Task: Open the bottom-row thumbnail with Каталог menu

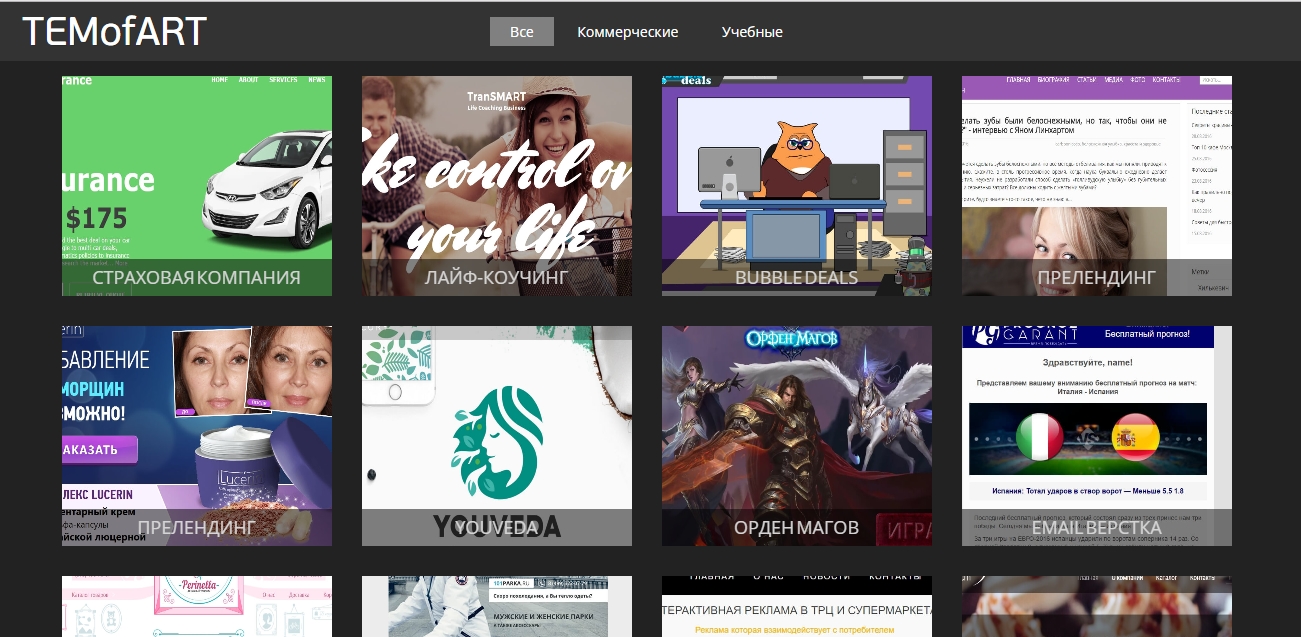Action: [1097, 606]
